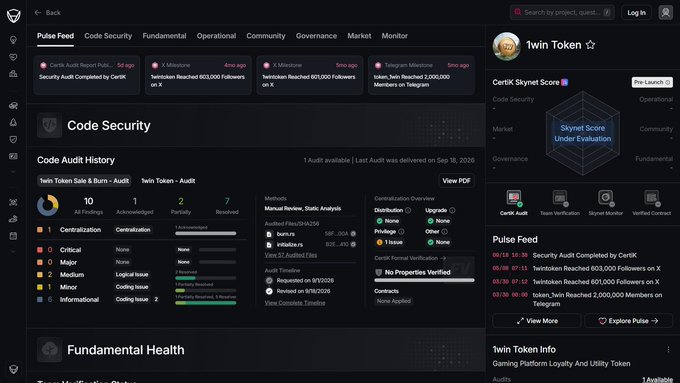Click the findings donut chart

tap(48, 205)
